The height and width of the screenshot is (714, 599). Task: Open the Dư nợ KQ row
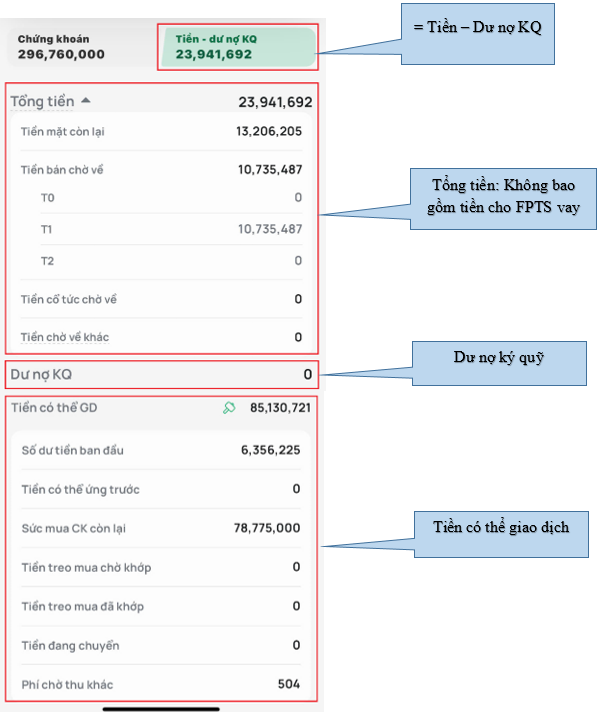[x=161, y=375]
